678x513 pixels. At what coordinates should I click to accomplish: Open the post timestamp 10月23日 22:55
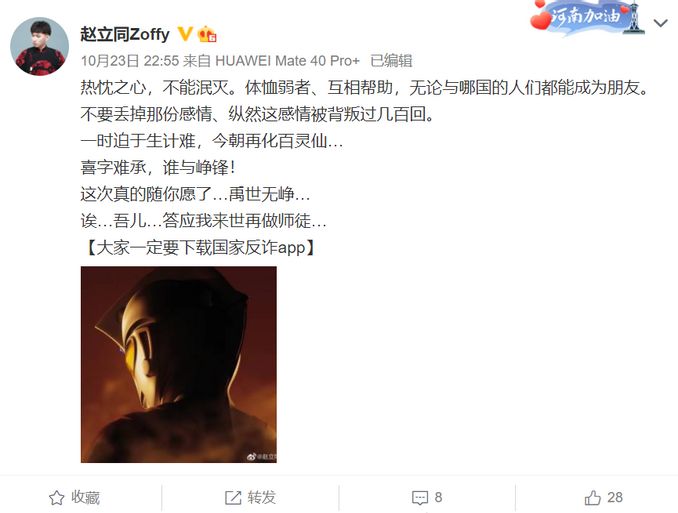130,61
